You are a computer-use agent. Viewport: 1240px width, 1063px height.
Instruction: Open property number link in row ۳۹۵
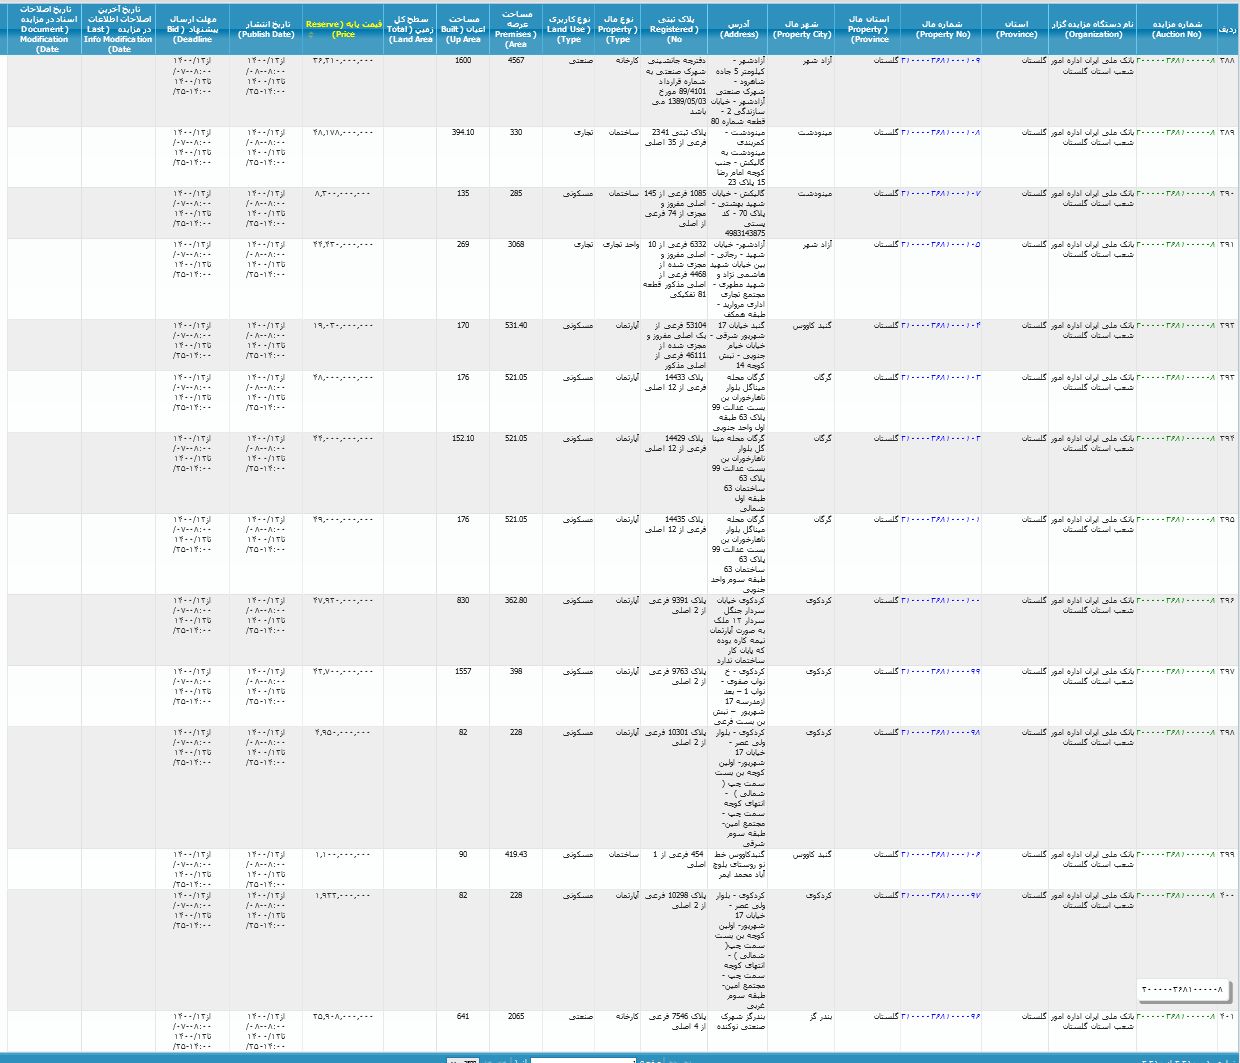(941, 520)
